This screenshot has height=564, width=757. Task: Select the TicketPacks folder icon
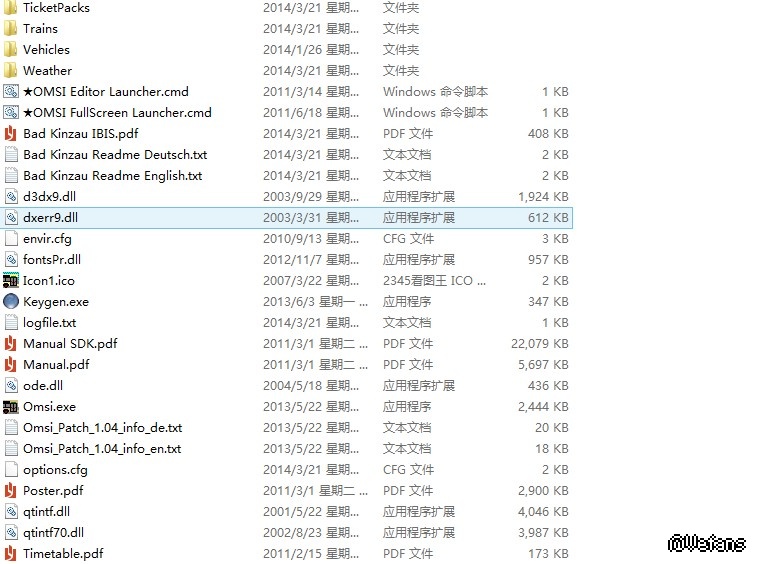point(11,8)
